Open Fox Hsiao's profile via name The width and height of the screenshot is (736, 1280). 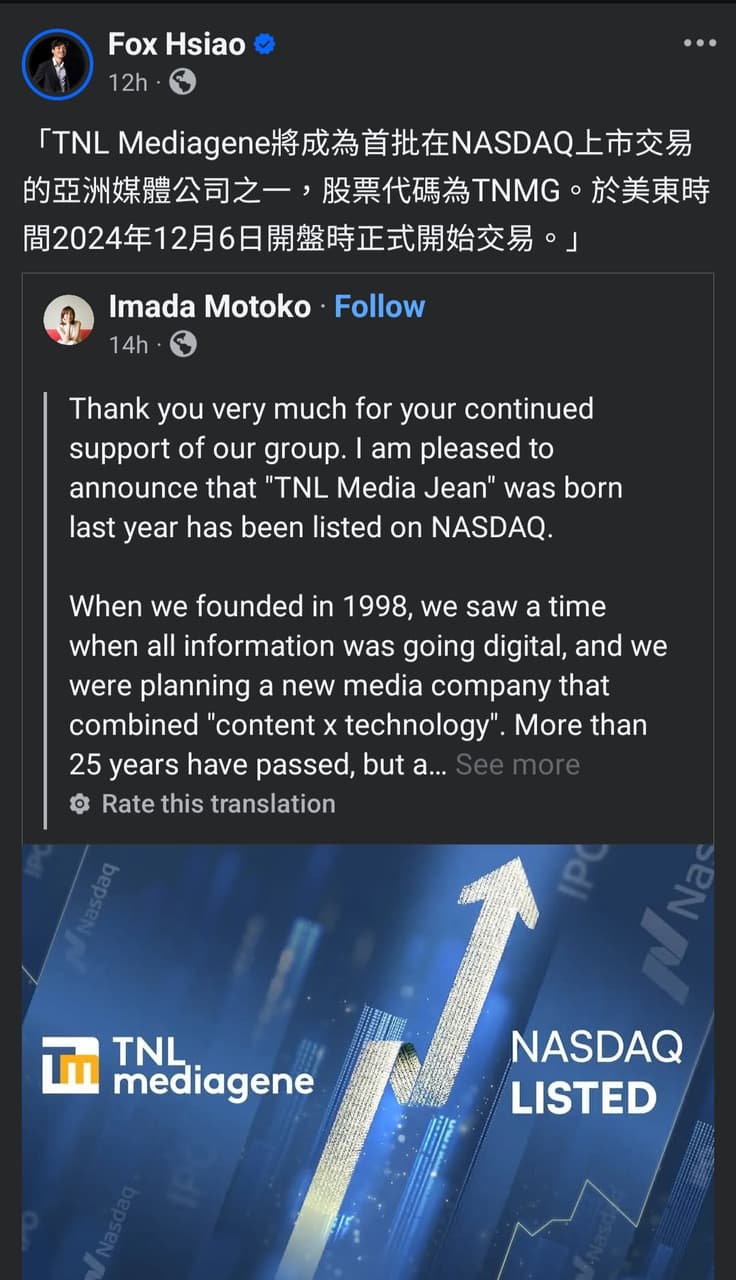177,44
